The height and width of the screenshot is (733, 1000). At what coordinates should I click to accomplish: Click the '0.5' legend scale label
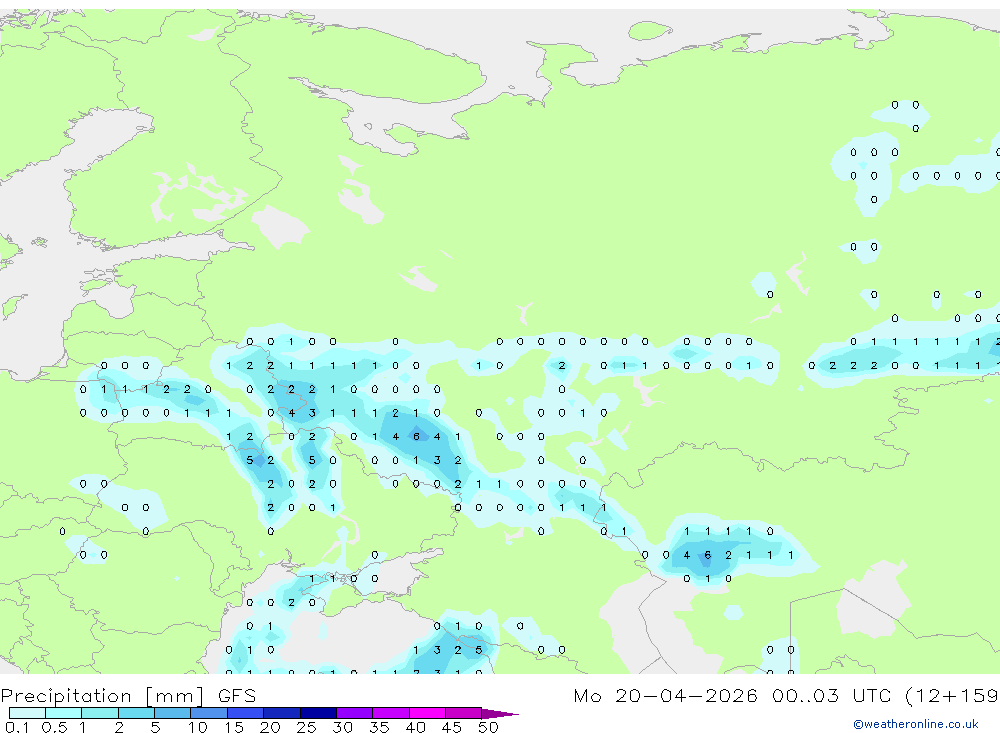(54, 727)
